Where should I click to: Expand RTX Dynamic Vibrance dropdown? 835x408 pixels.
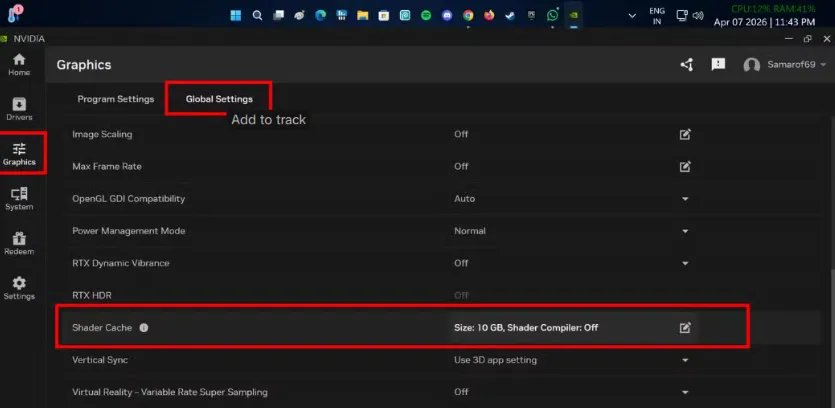[685, 263]
